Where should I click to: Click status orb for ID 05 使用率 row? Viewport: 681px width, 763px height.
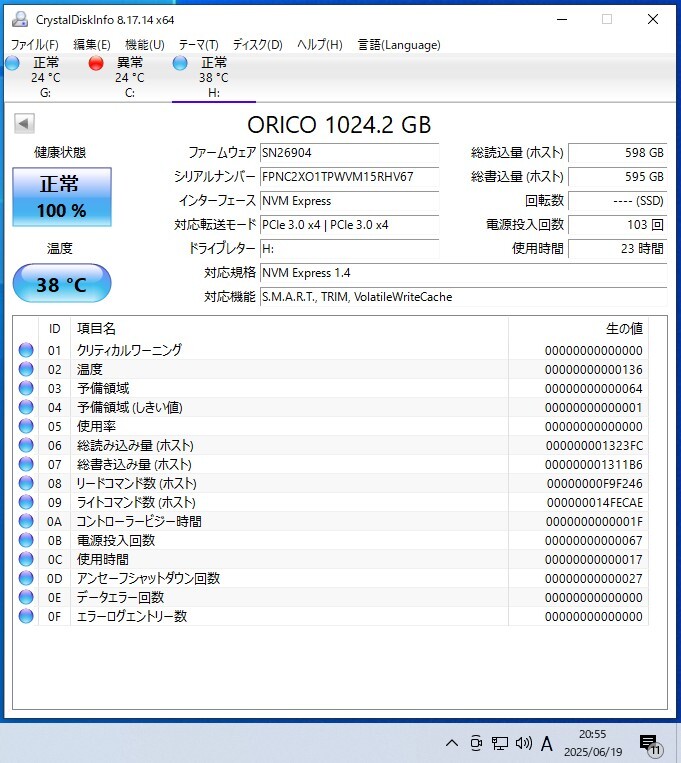26,426
